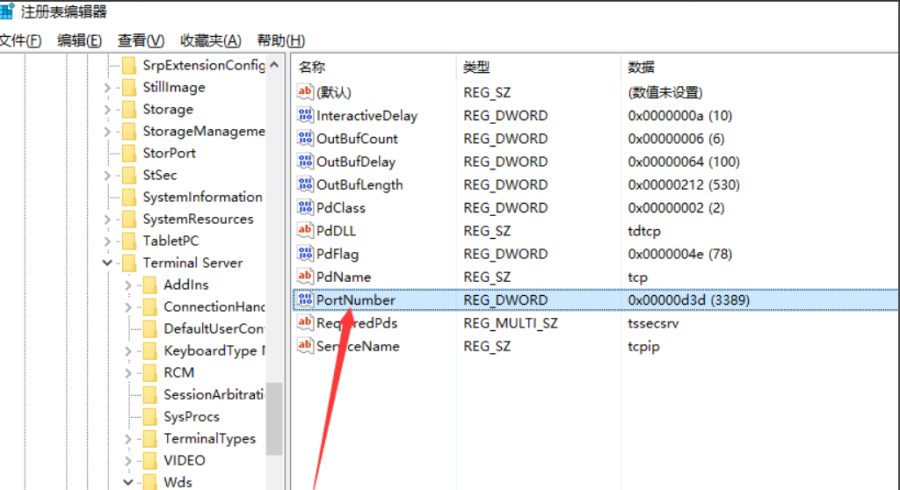The image size is (900, 490).
Task: Collapse the Terminal Server tree node
Action: tap(107, 263)
